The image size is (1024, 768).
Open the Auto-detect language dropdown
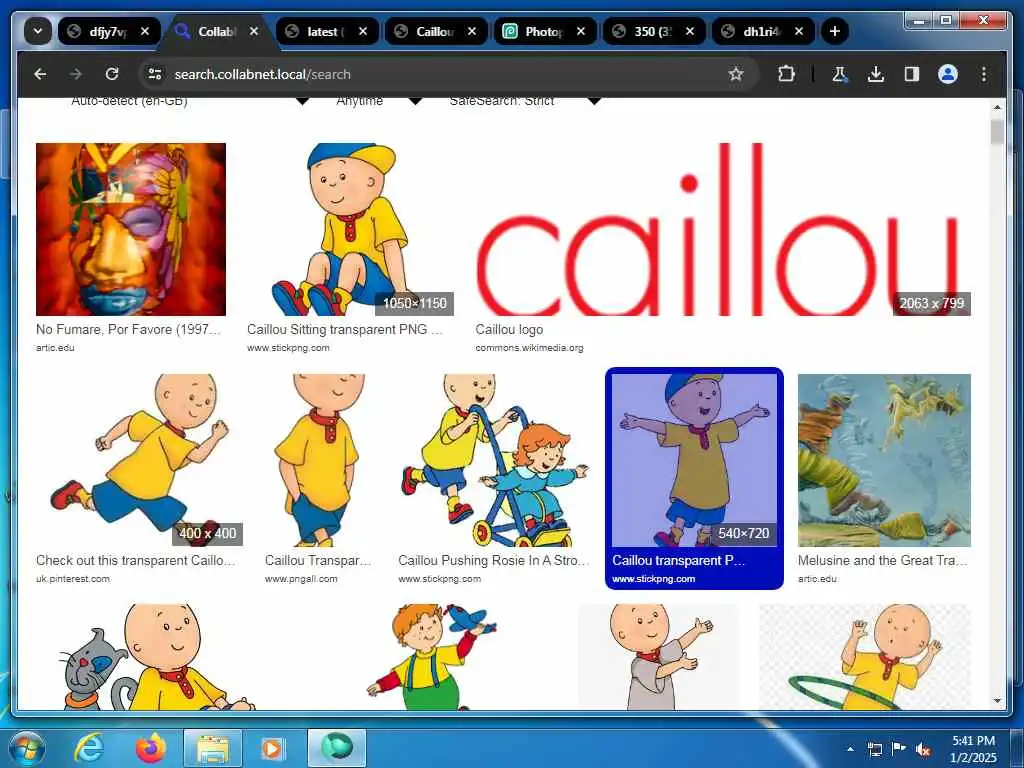point(189,101)
